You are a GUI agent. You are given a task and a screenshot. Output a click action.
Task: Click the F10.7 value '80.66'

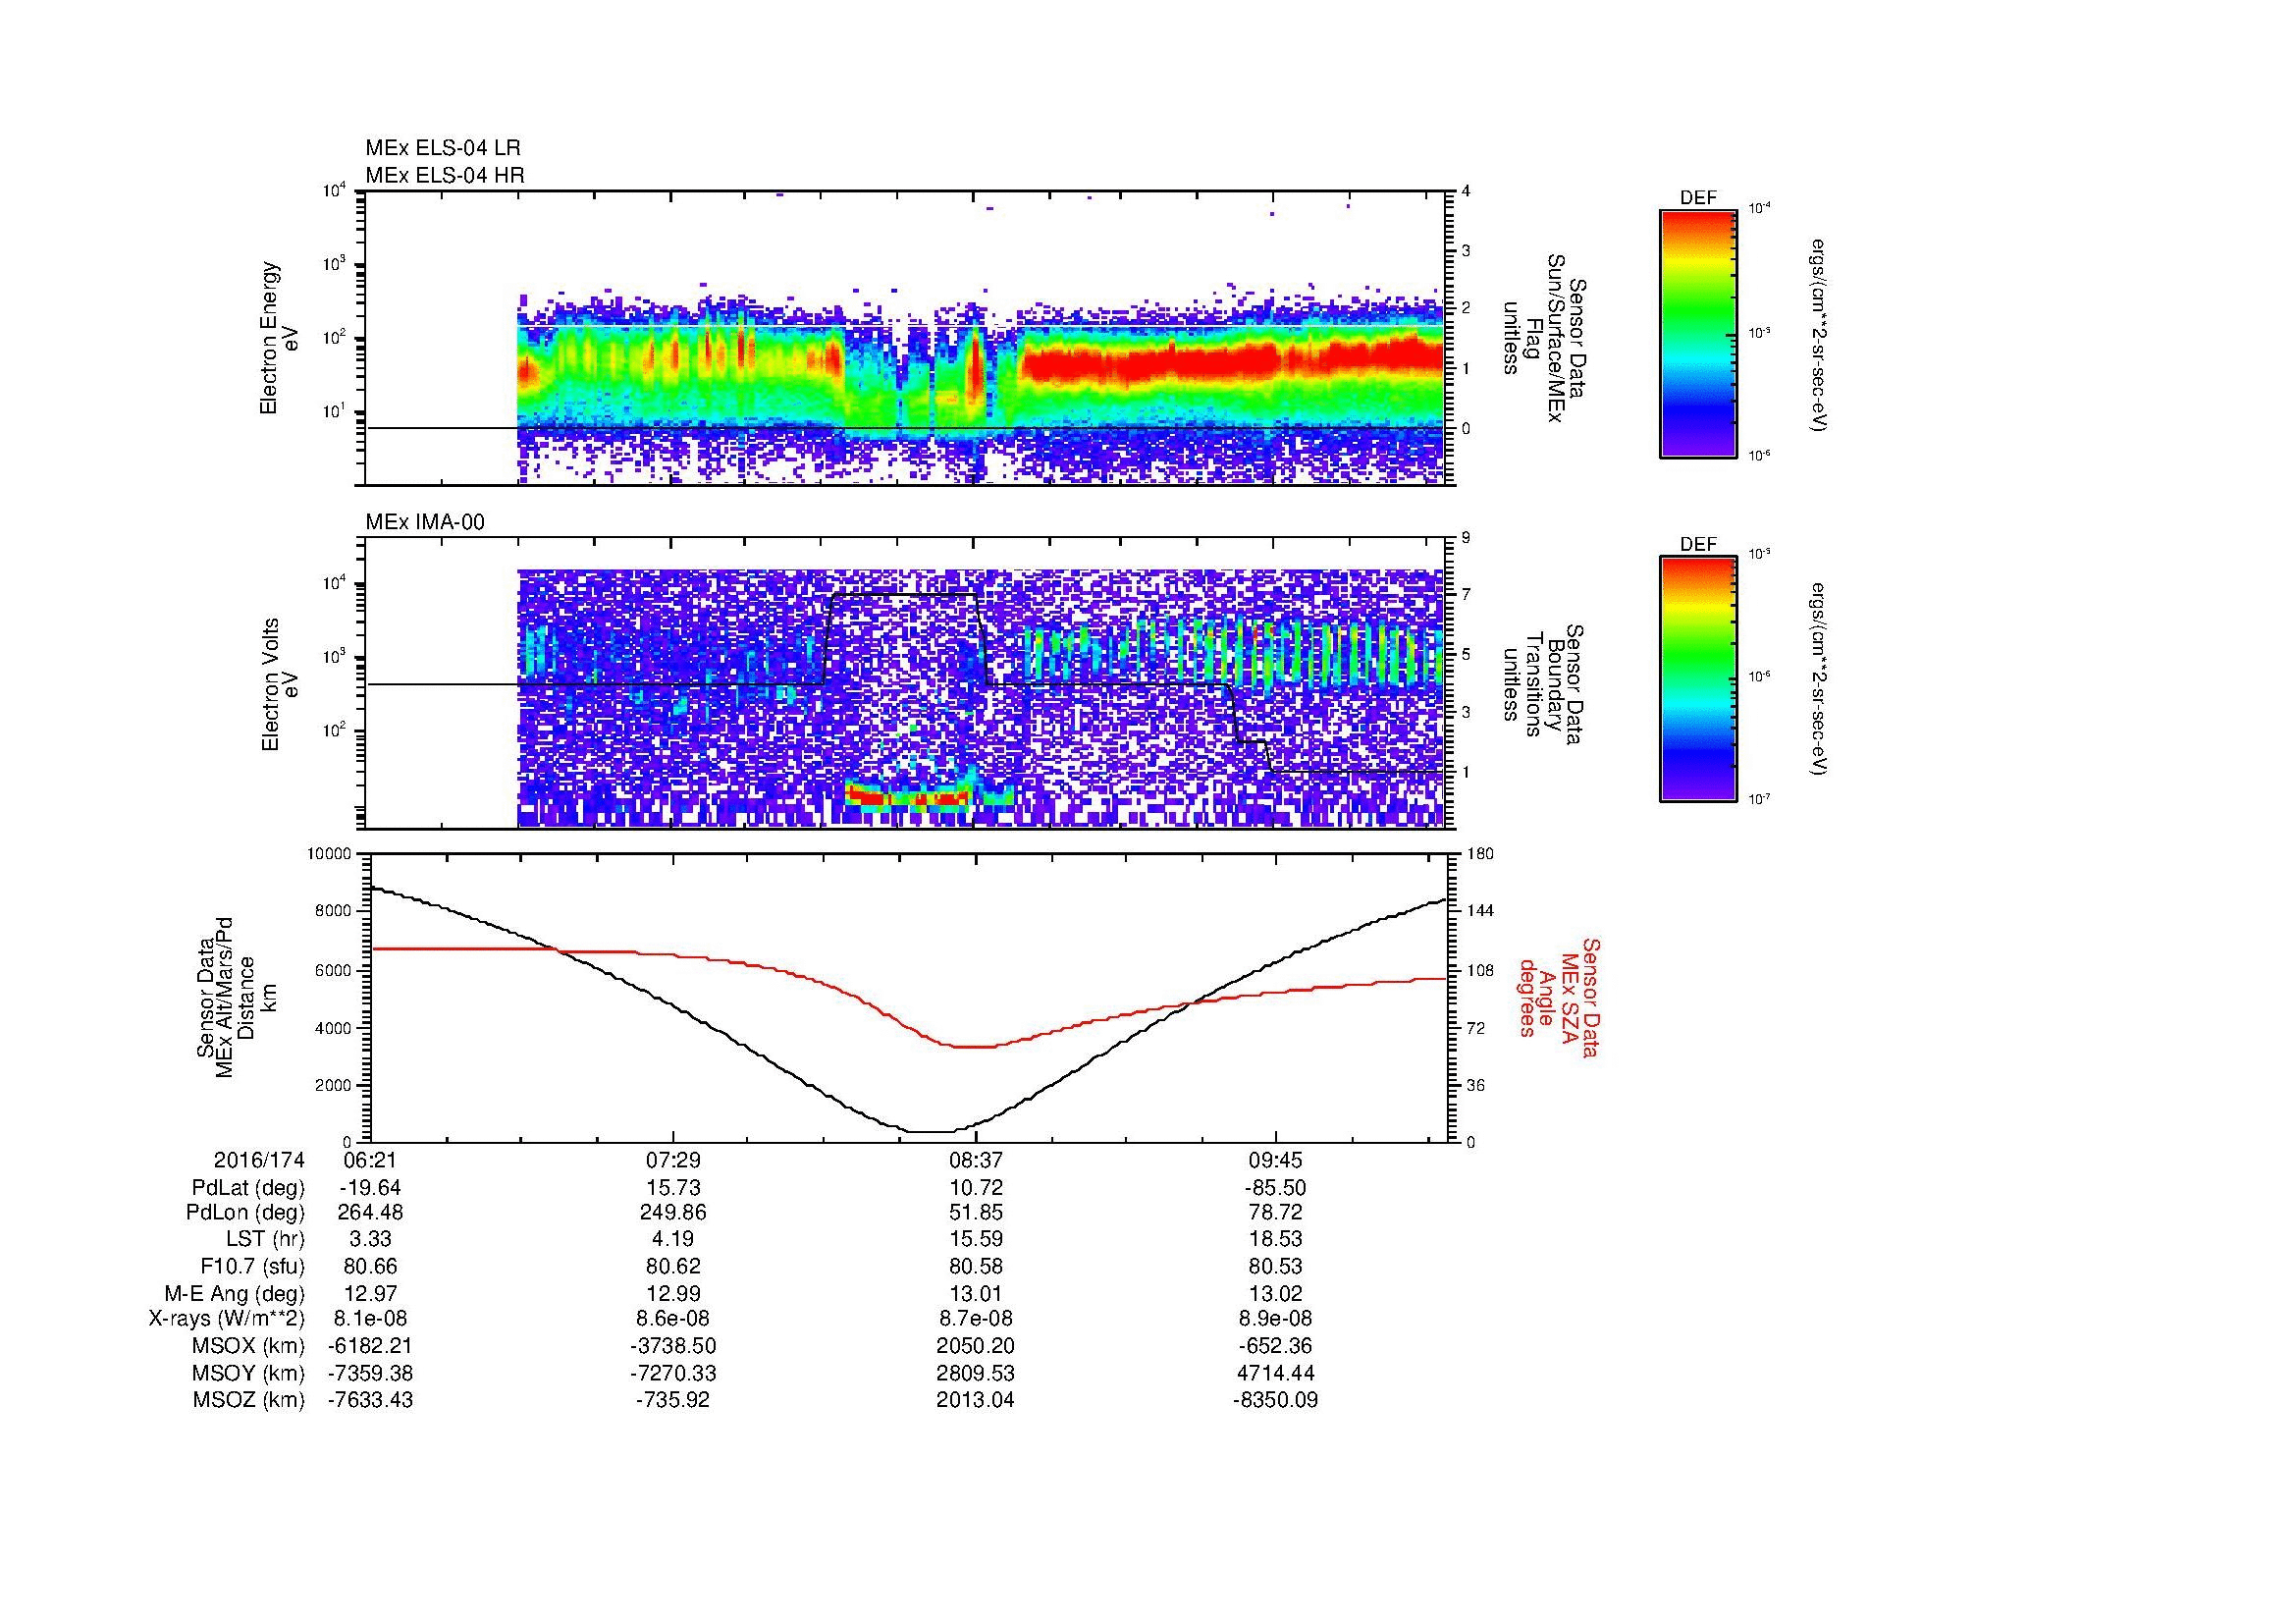pyautogui.click(x=370, y=1267)
